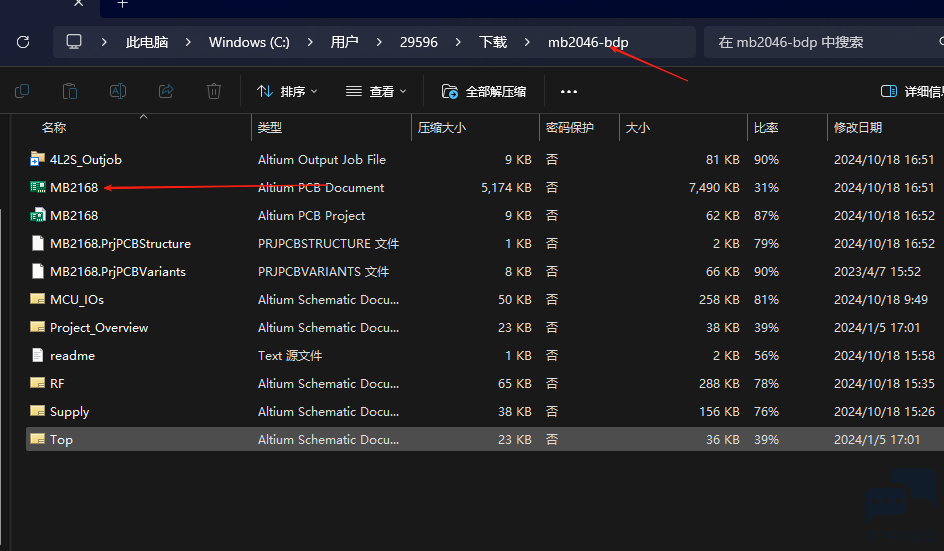
Task: Expand the chevron after 下载
Action: click(x=527, y=42)
